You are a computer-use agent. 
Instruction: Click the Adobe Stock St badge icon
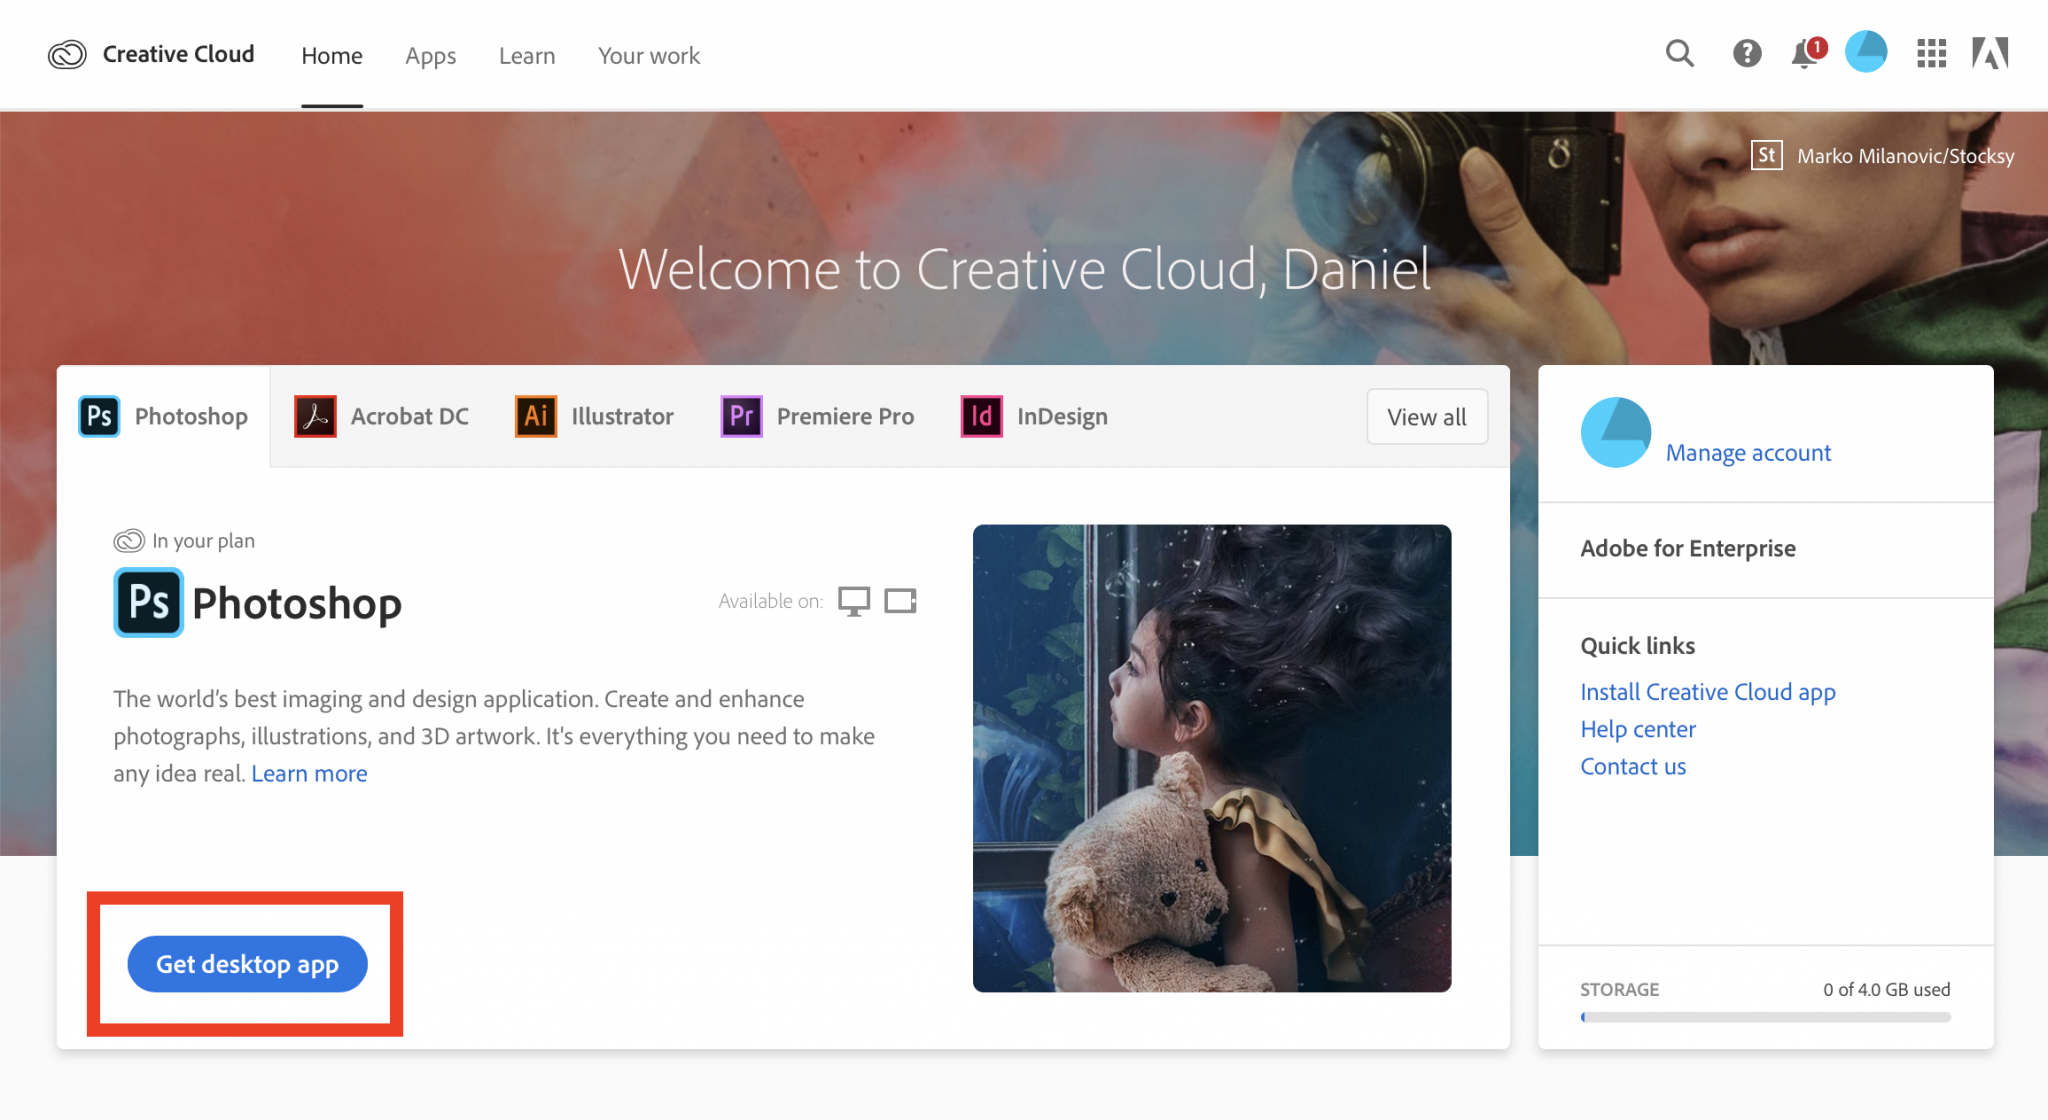[x=1767, y=155]
